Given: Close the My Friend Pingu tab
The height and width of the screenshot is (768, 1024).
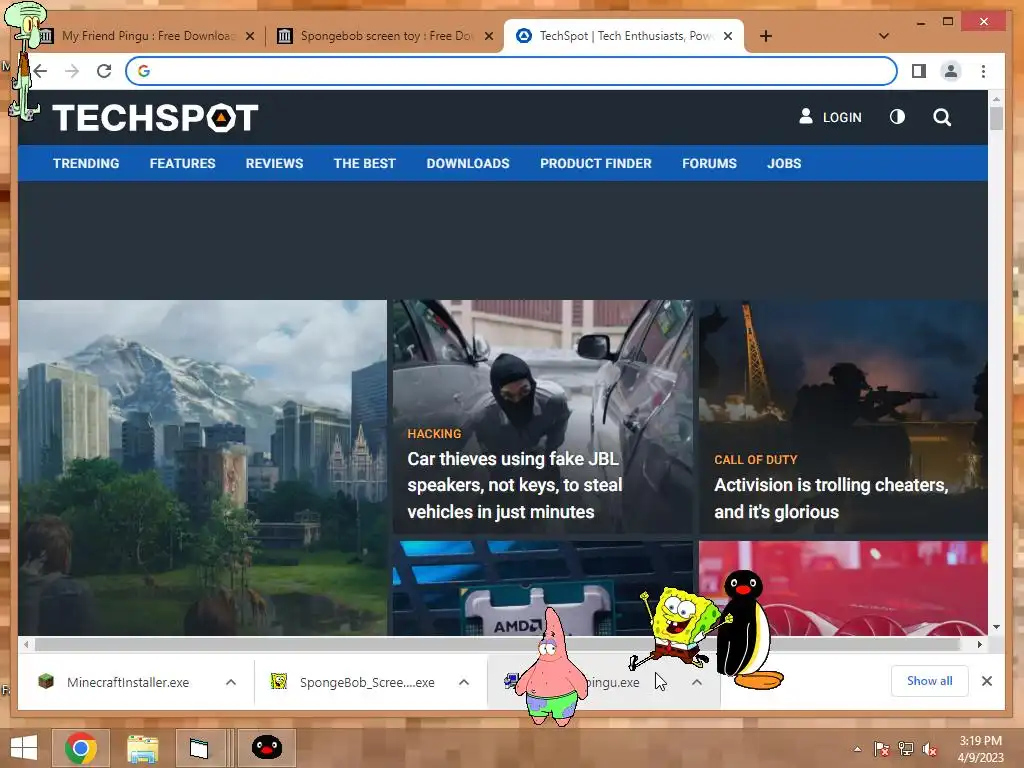Looking at the screenshot, I should [249, 36].
